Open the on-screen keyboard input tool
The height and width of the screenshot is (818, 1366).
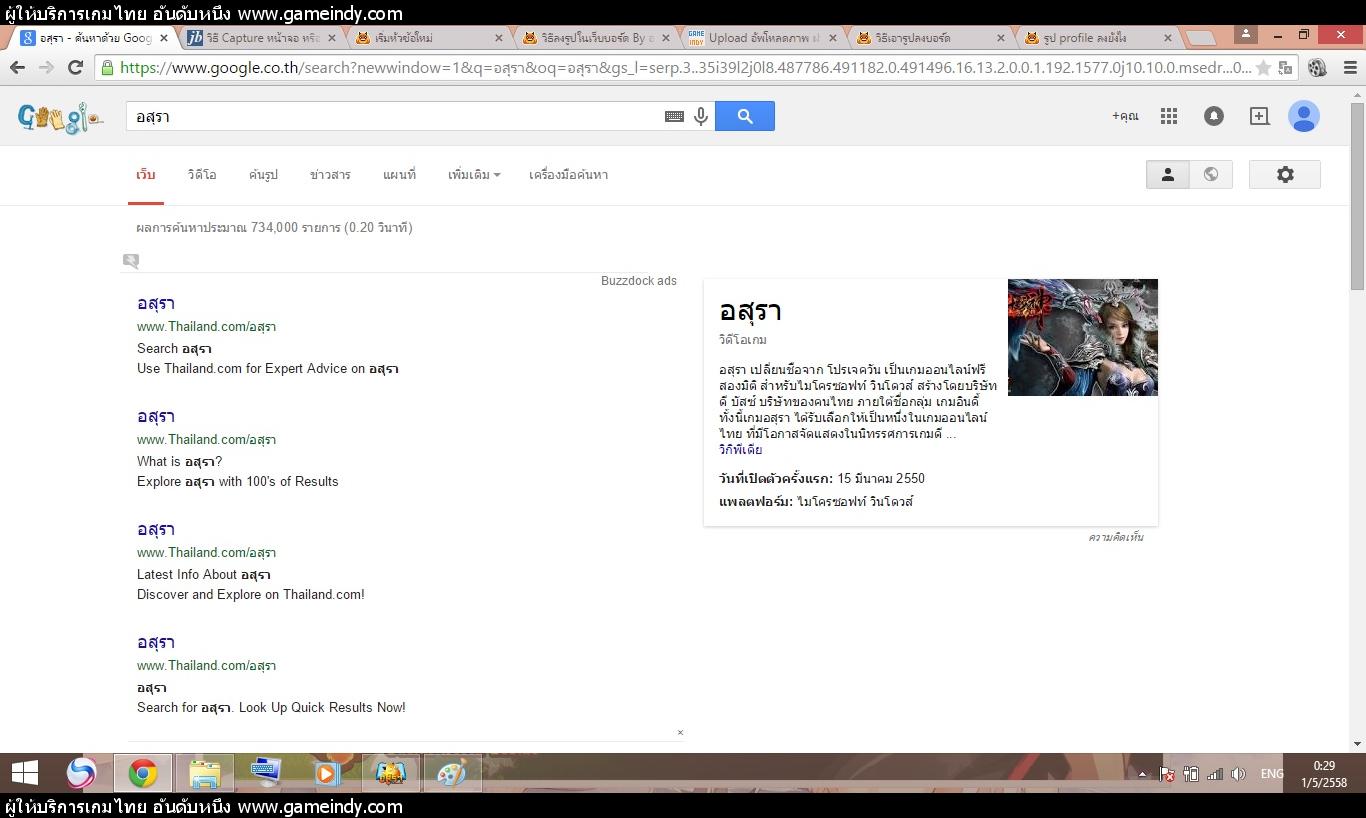tap(675, 116)
